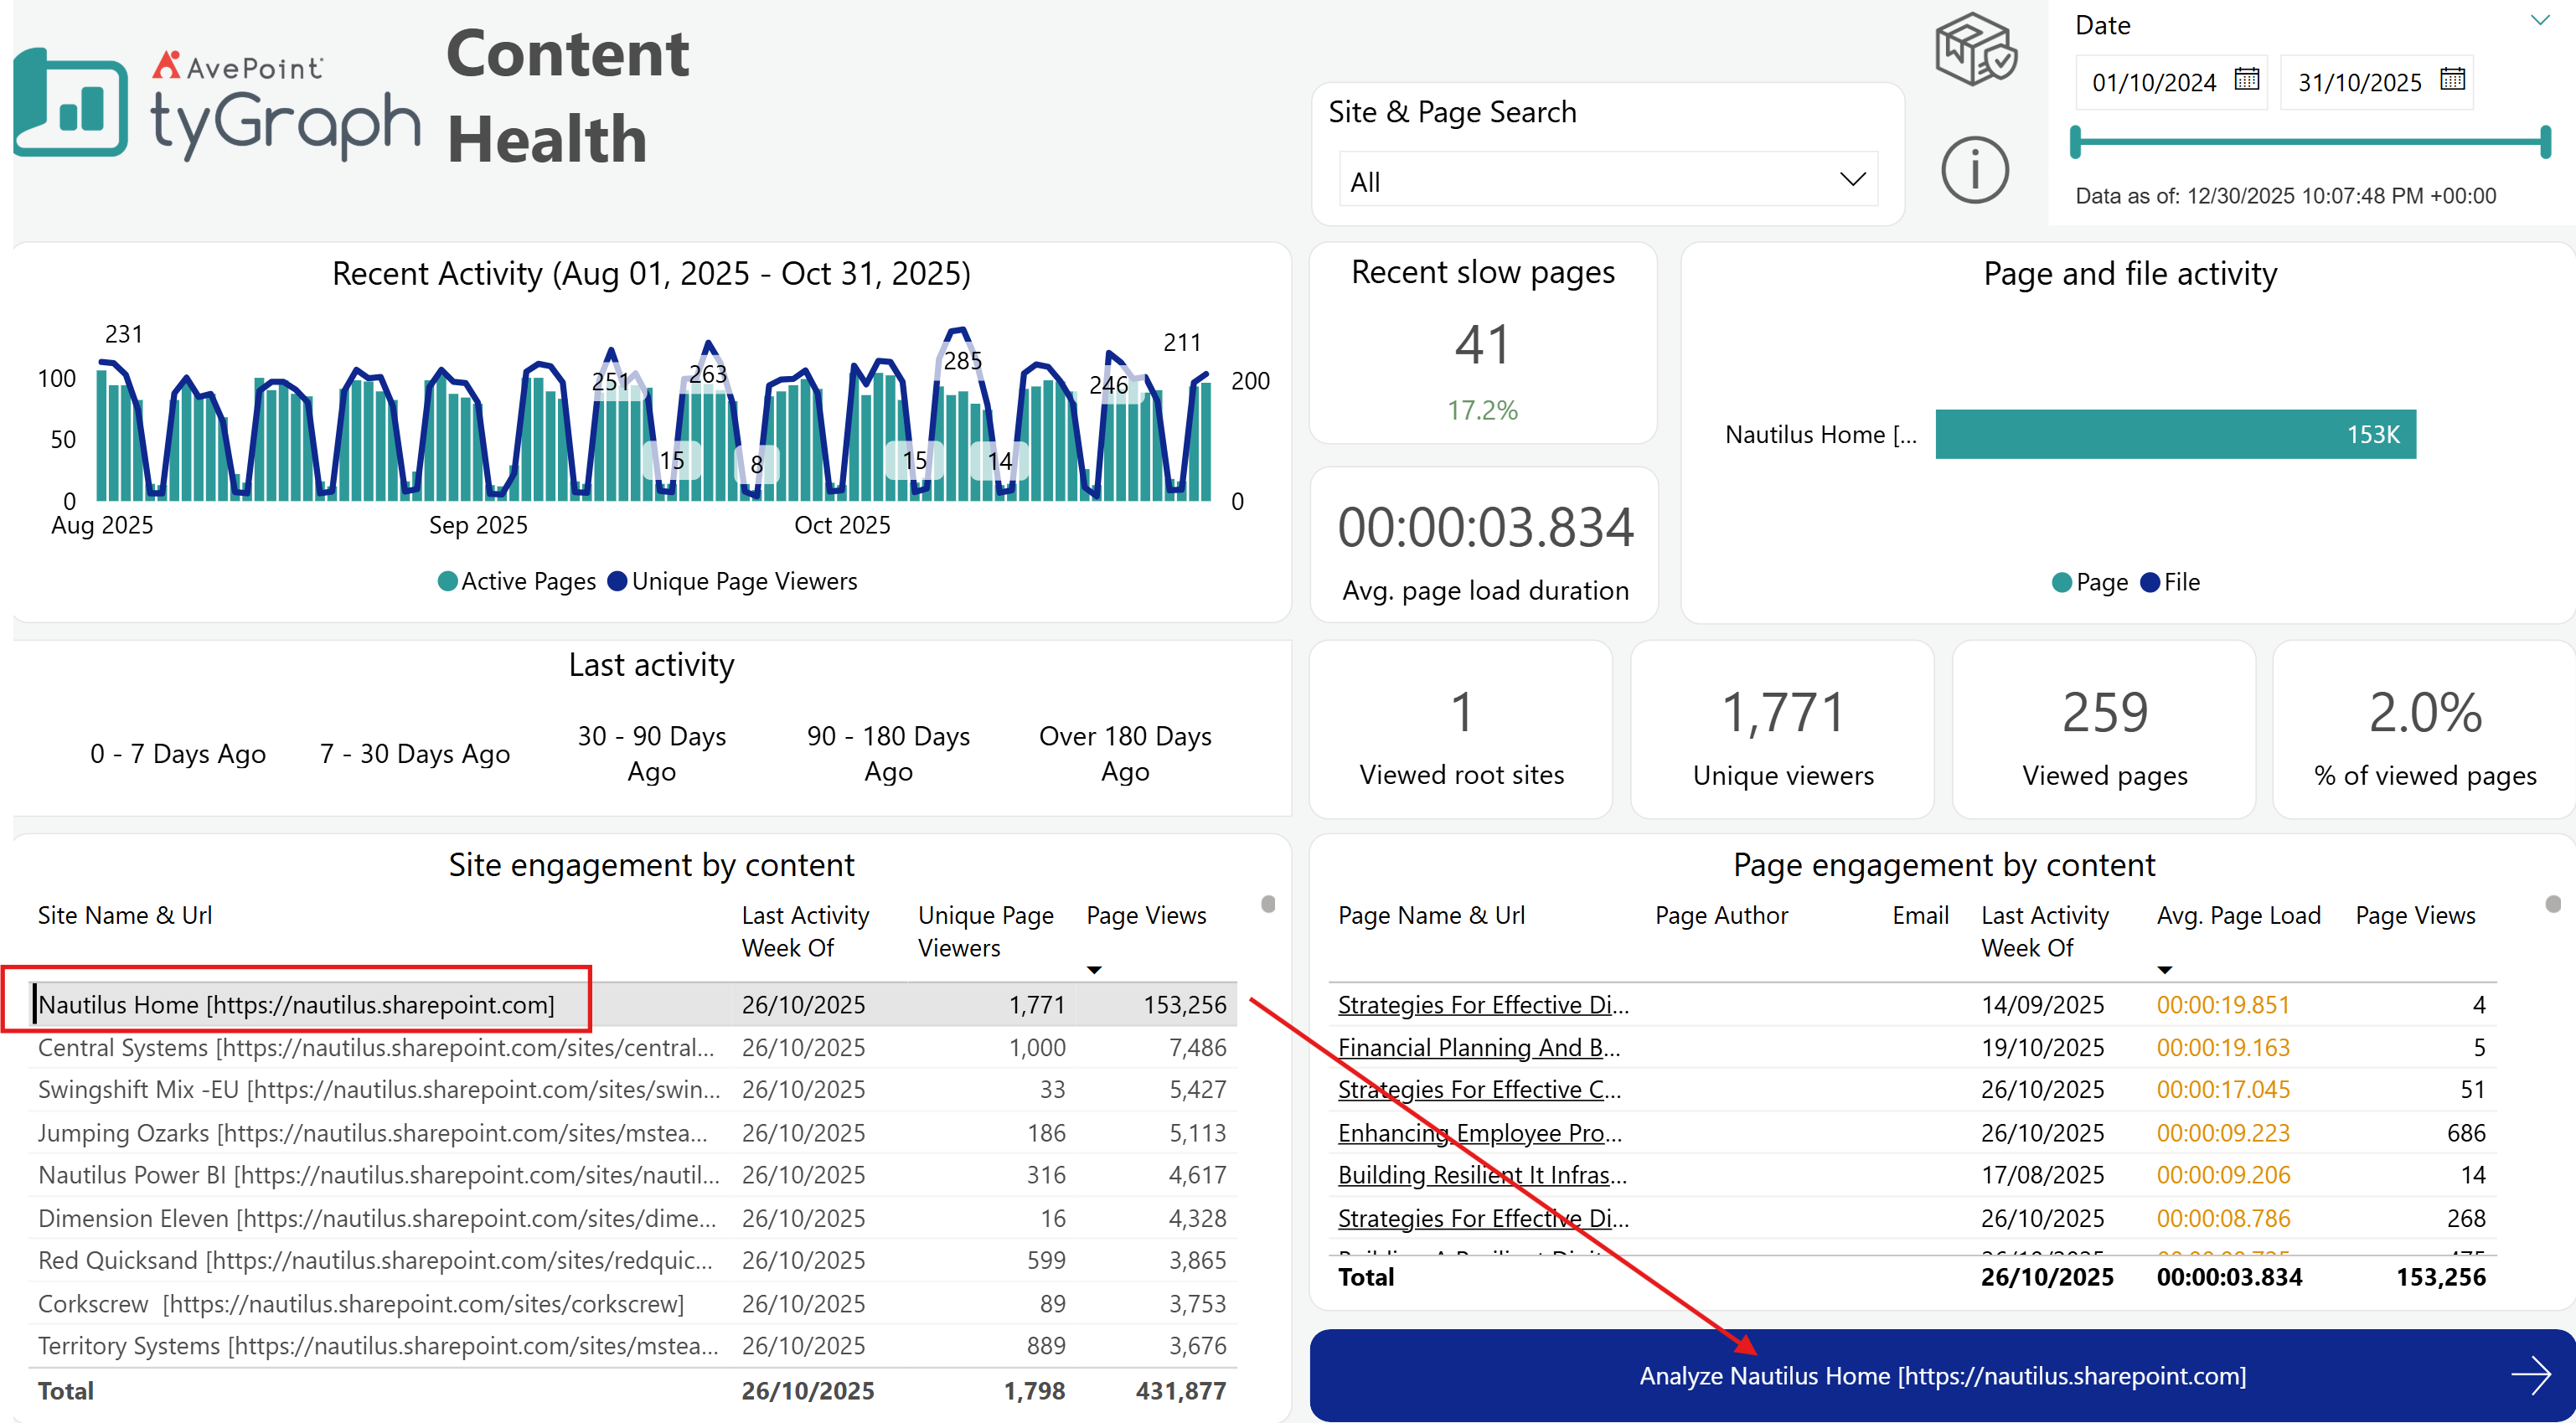Open the Financial Planning And B... page link
Image resolution: width=2576 pixels, height=1423 pixels.
pyautogui.click(x=1479, y=1047)
